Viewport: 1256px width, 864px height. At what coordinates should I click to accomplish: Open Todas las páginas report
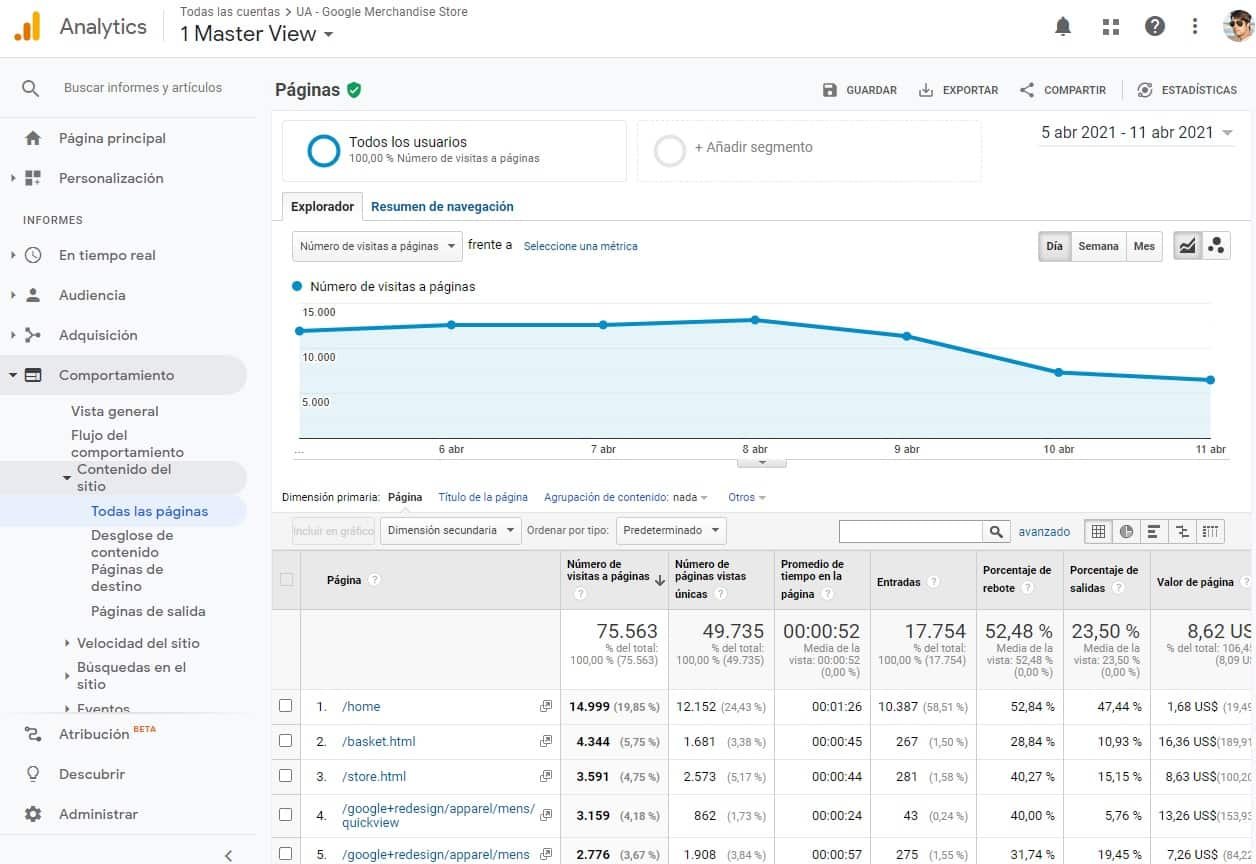pos(149,511)
